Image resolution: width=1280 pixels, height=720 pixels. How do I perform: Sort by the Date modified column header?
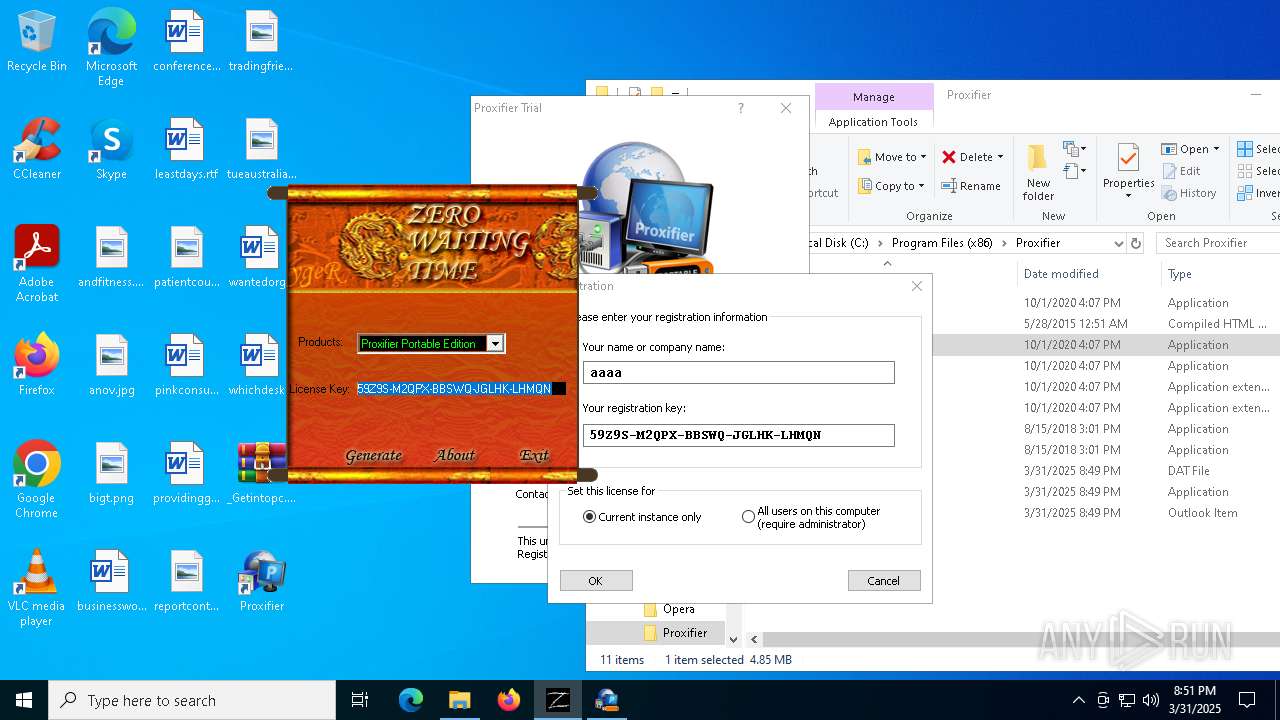pos(1061,274)
